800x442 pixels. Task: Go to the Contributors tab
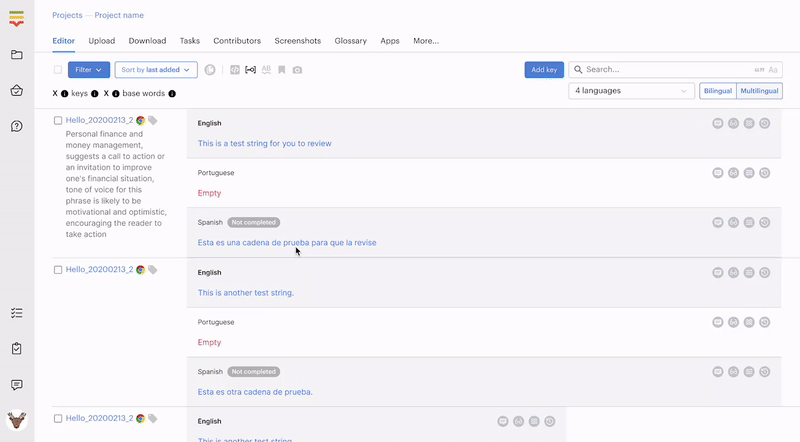click(x=237, y=41)
